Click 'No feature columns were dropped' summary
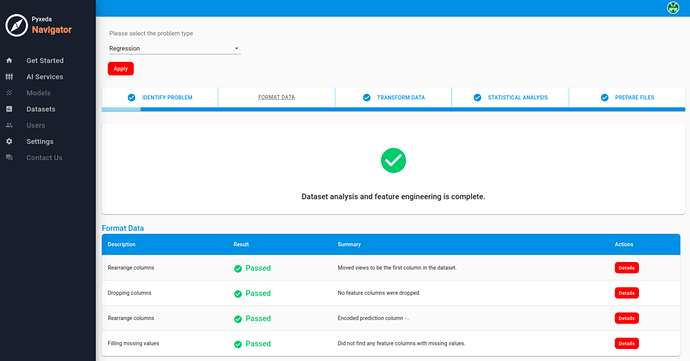 pyautogui.click(x=379, y=293)
